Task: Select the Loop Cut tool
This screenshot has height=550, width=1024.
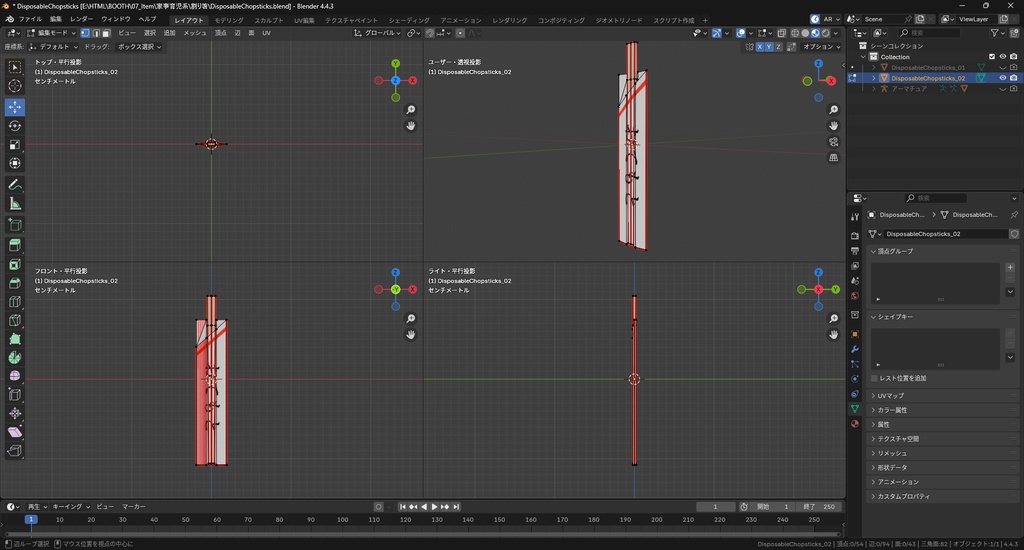Action: (x=14, y=302)
